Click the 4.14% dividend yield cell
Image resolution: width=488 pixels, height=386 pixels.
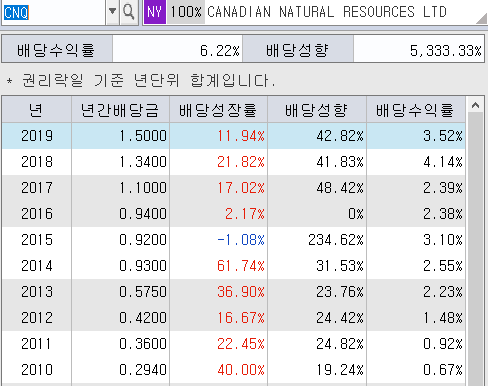pos(416,162)
